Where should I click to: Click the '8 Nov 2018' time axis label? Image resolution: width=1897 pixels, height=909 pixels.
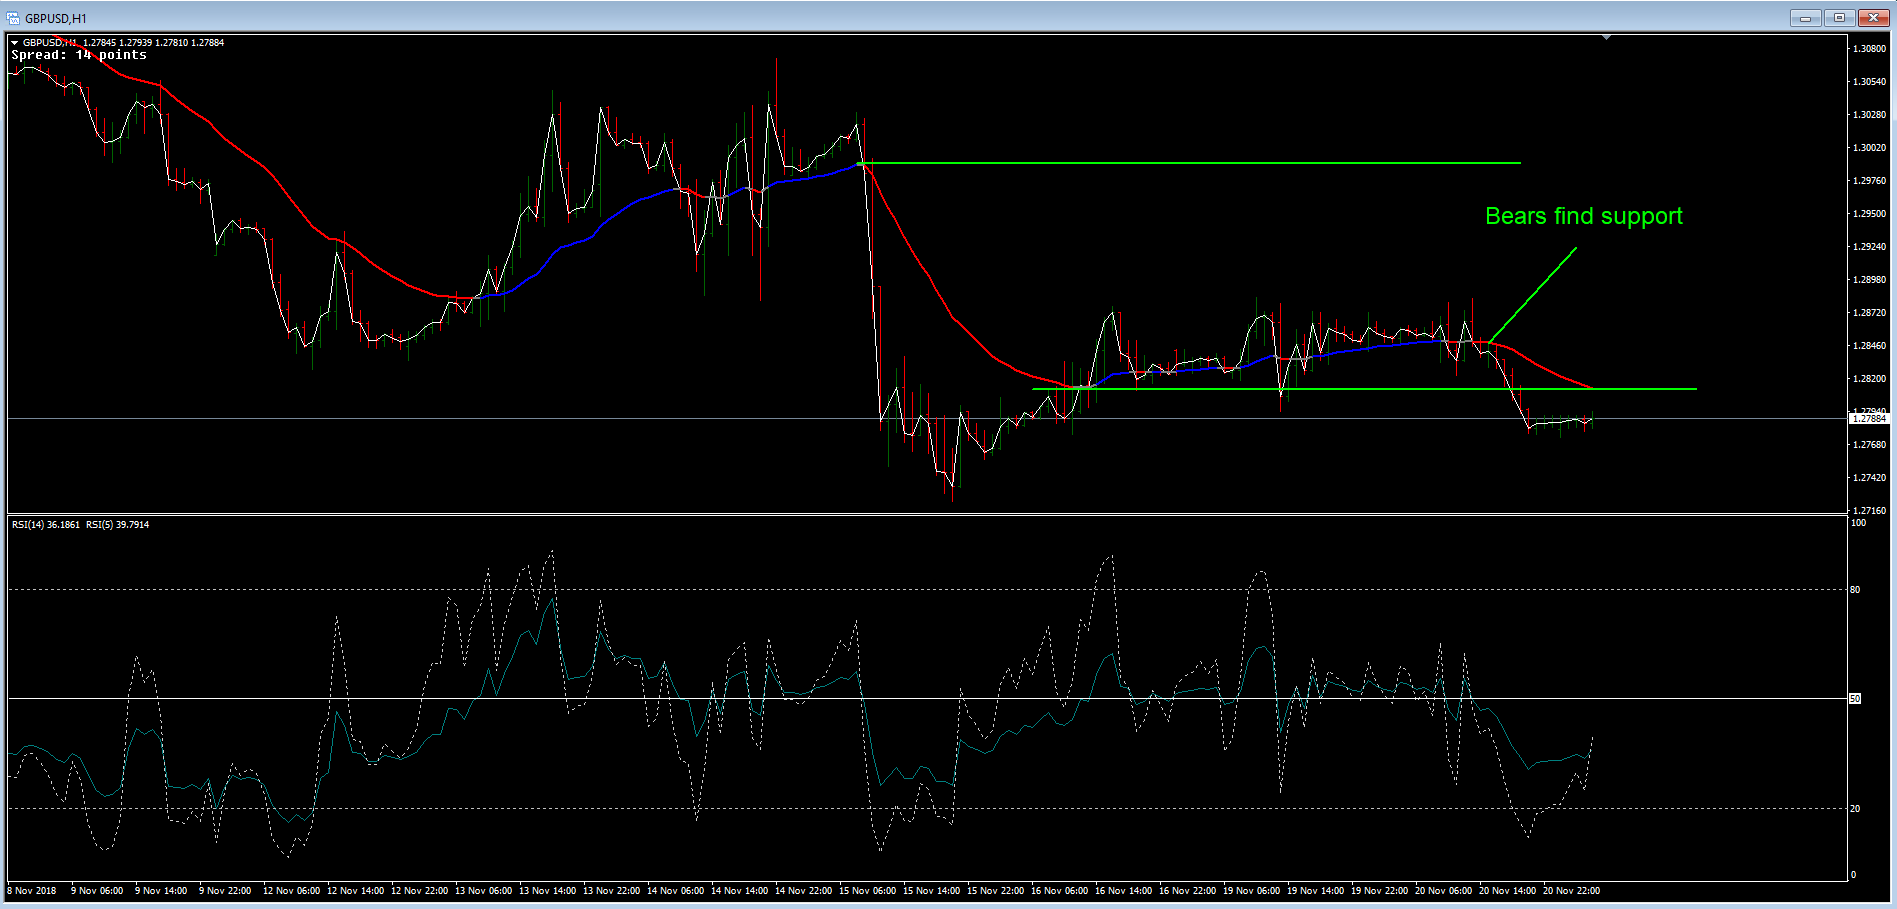pos(32,890)
